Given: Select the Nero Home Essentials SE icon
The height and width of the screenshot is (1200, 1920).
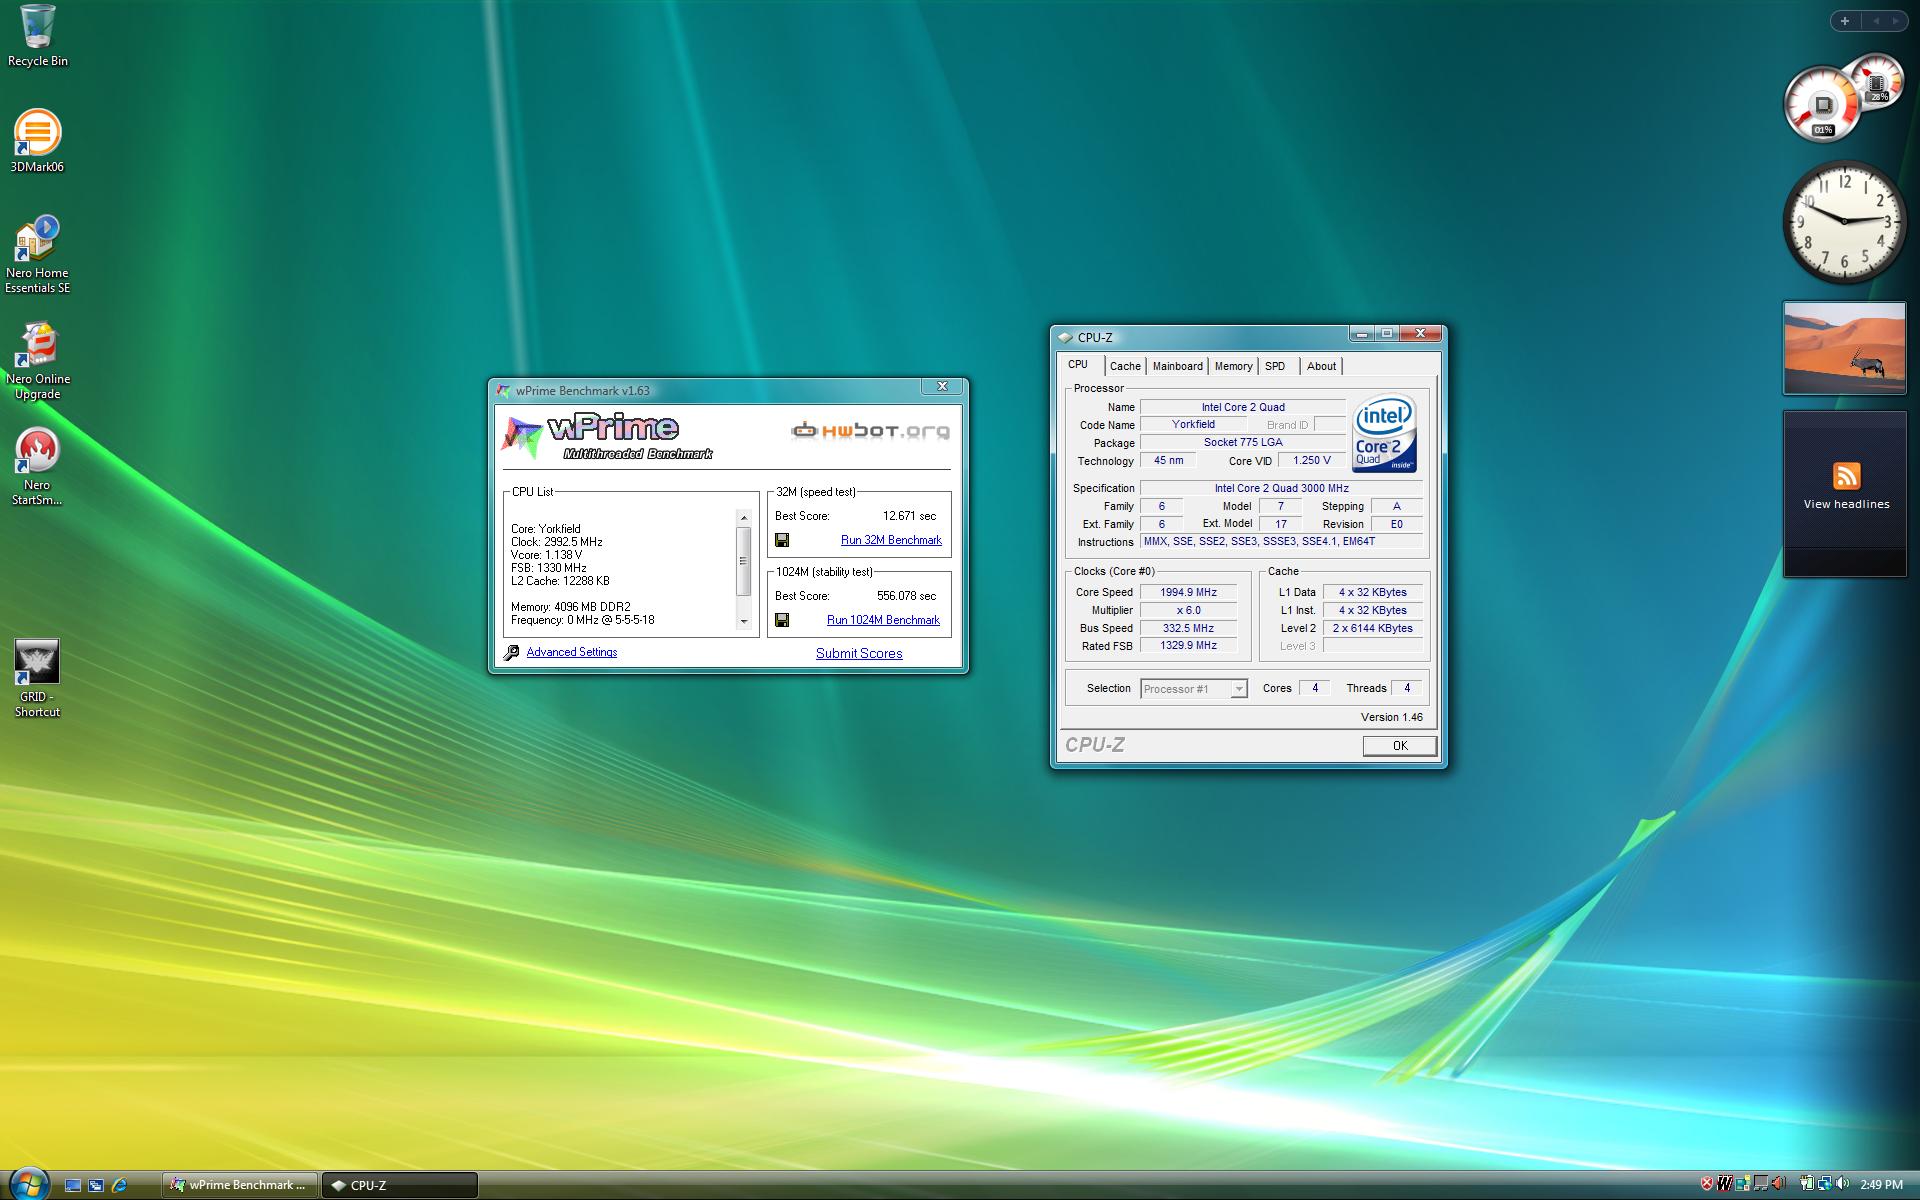Looking at the screenshot, I should (x=37, y=255).
